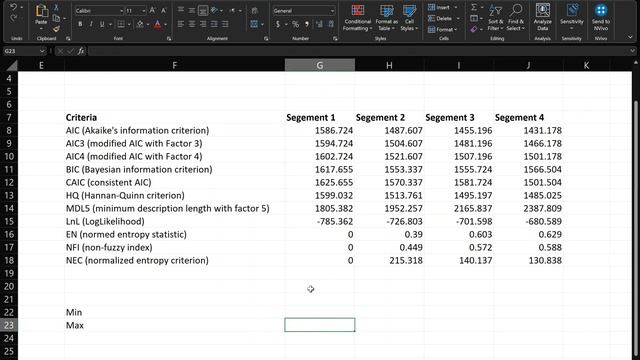Screen dimensions: 640x360
Task: Middle align cell contents
Action: point(191,10)
